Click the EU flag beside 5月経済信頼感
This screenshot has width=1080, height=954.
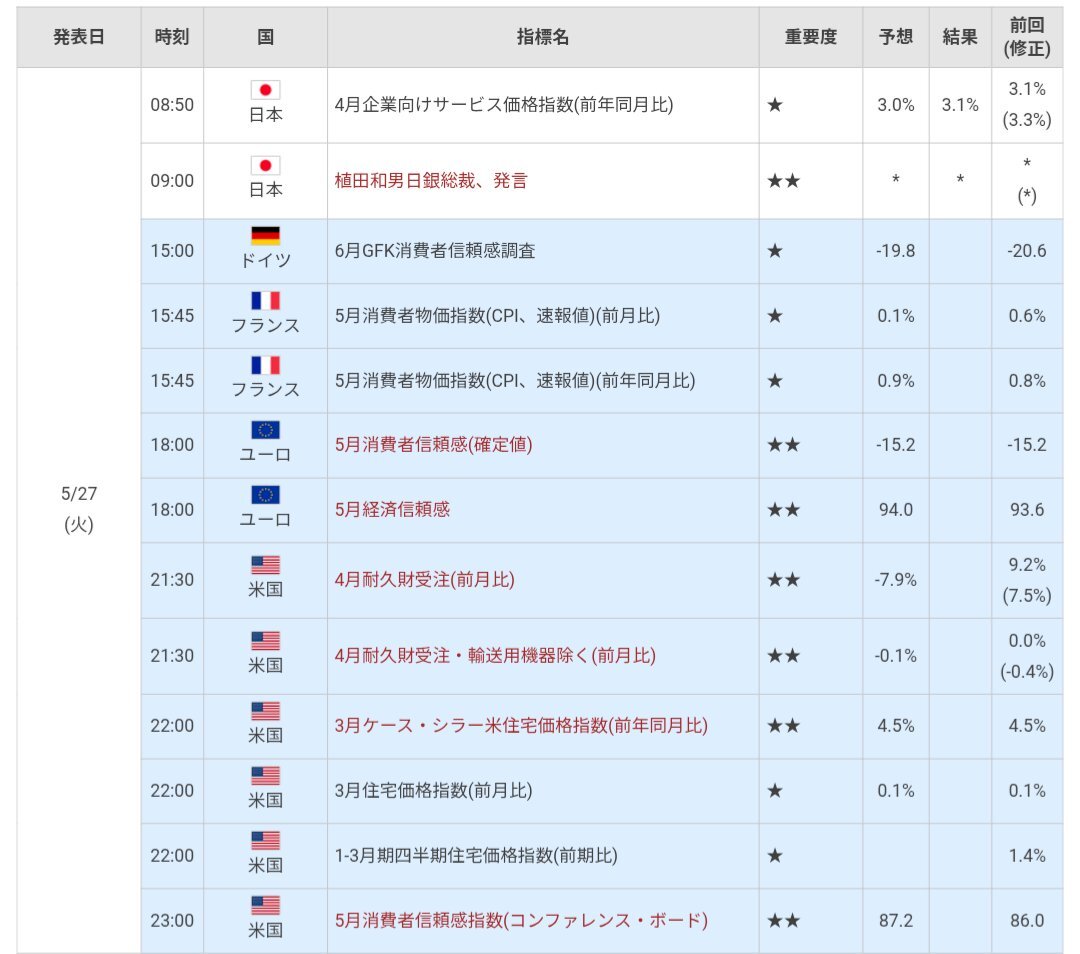coord(265,495)
